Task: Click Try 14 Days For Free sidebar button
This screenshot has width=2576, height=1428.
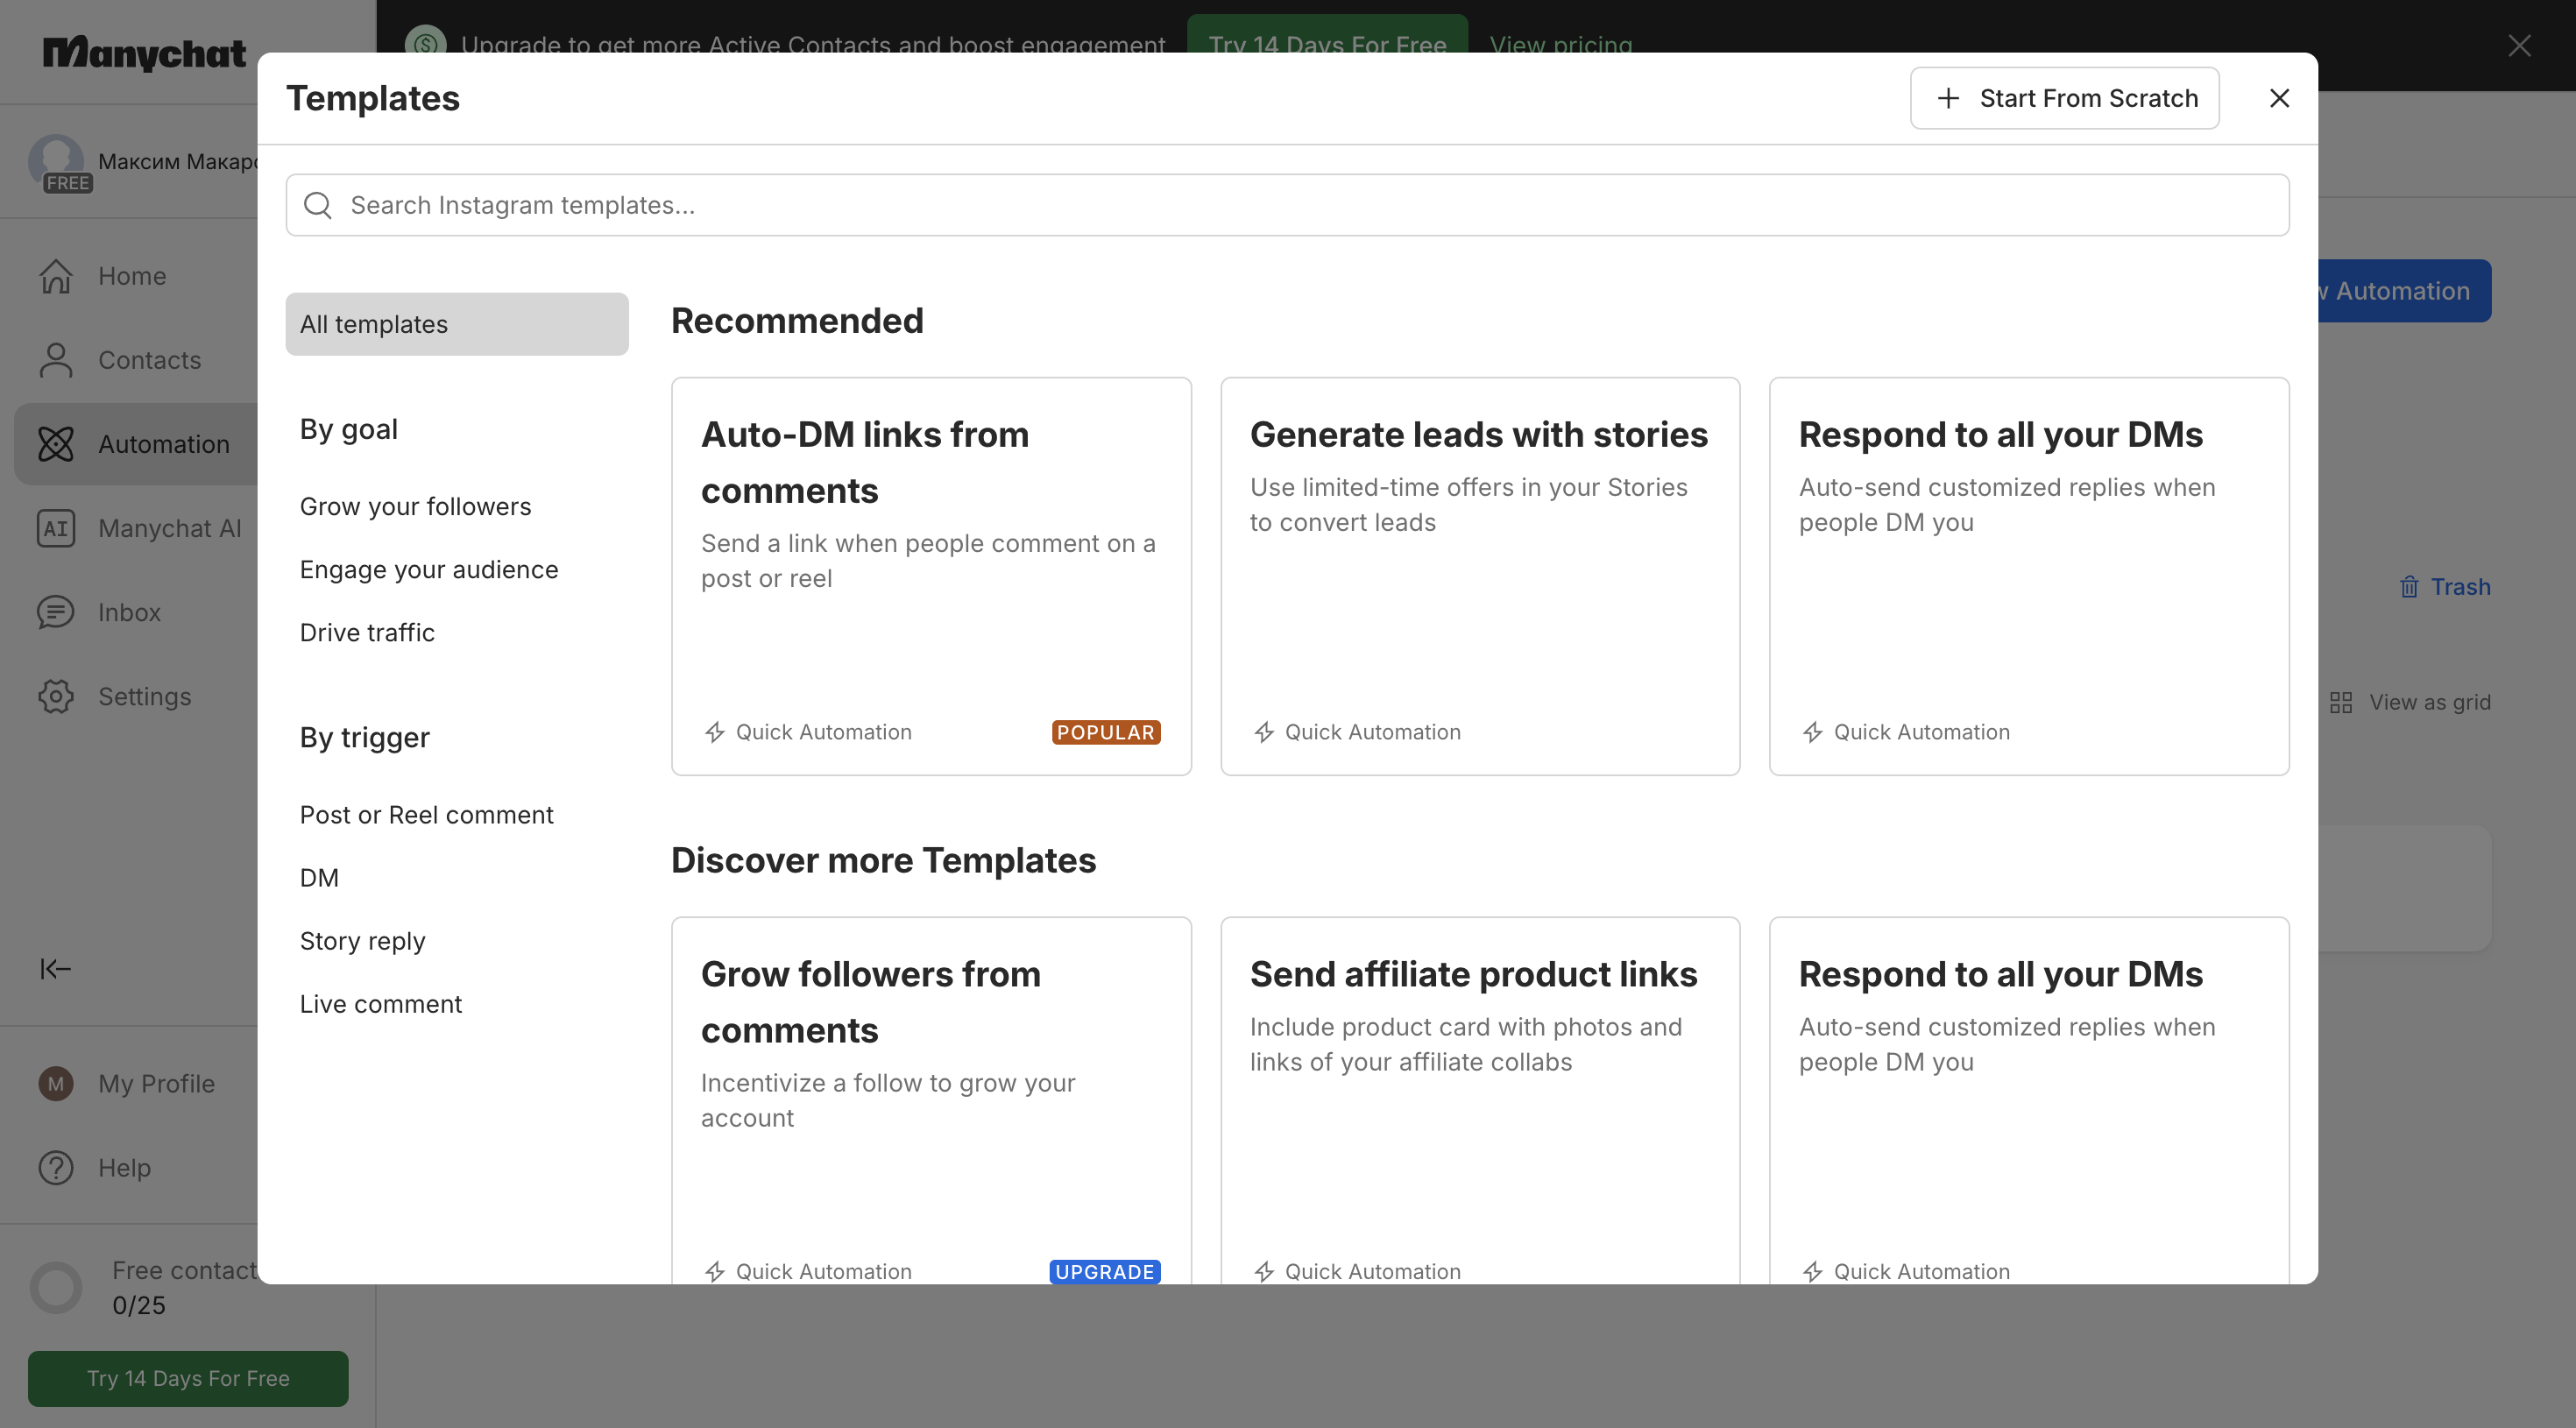Action: point(188,1379)
